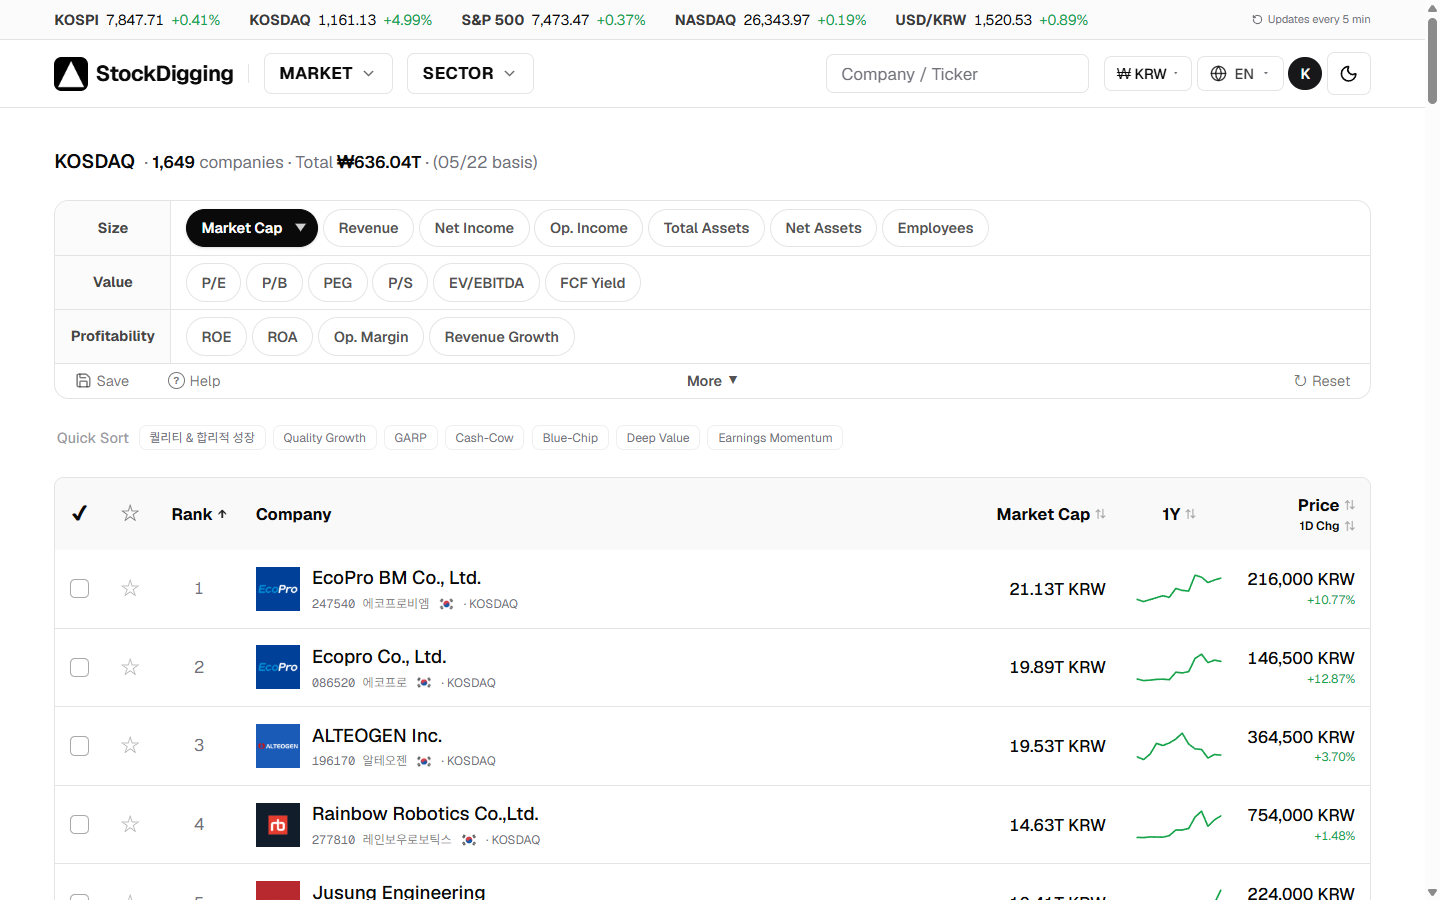
Task: Open the MARKET dropdown menu
Action: [x=328, y=74]
